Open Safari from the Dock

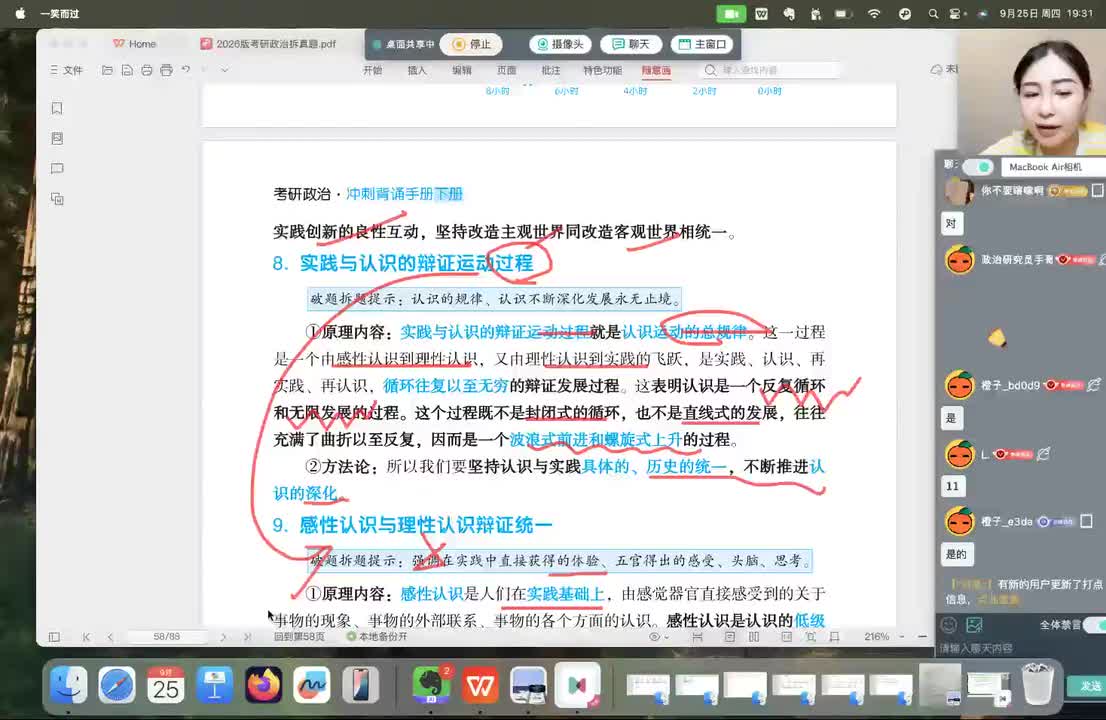117,685
